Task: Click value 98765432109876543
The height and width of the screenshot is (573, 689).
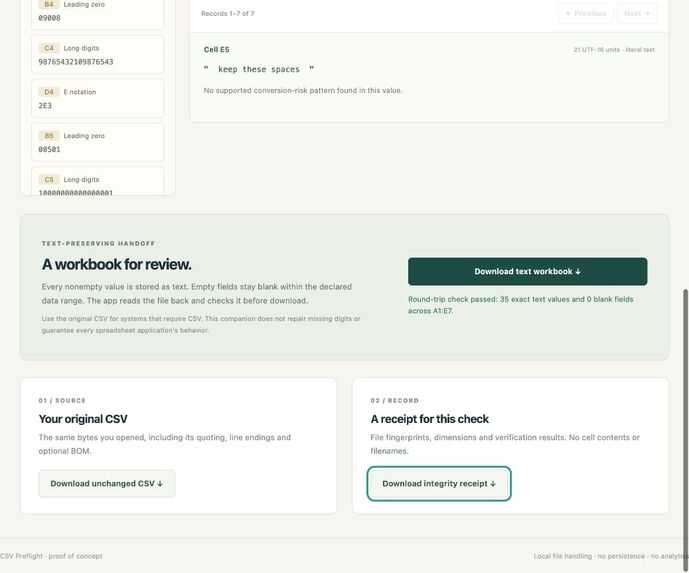Action: click(76, 62)
